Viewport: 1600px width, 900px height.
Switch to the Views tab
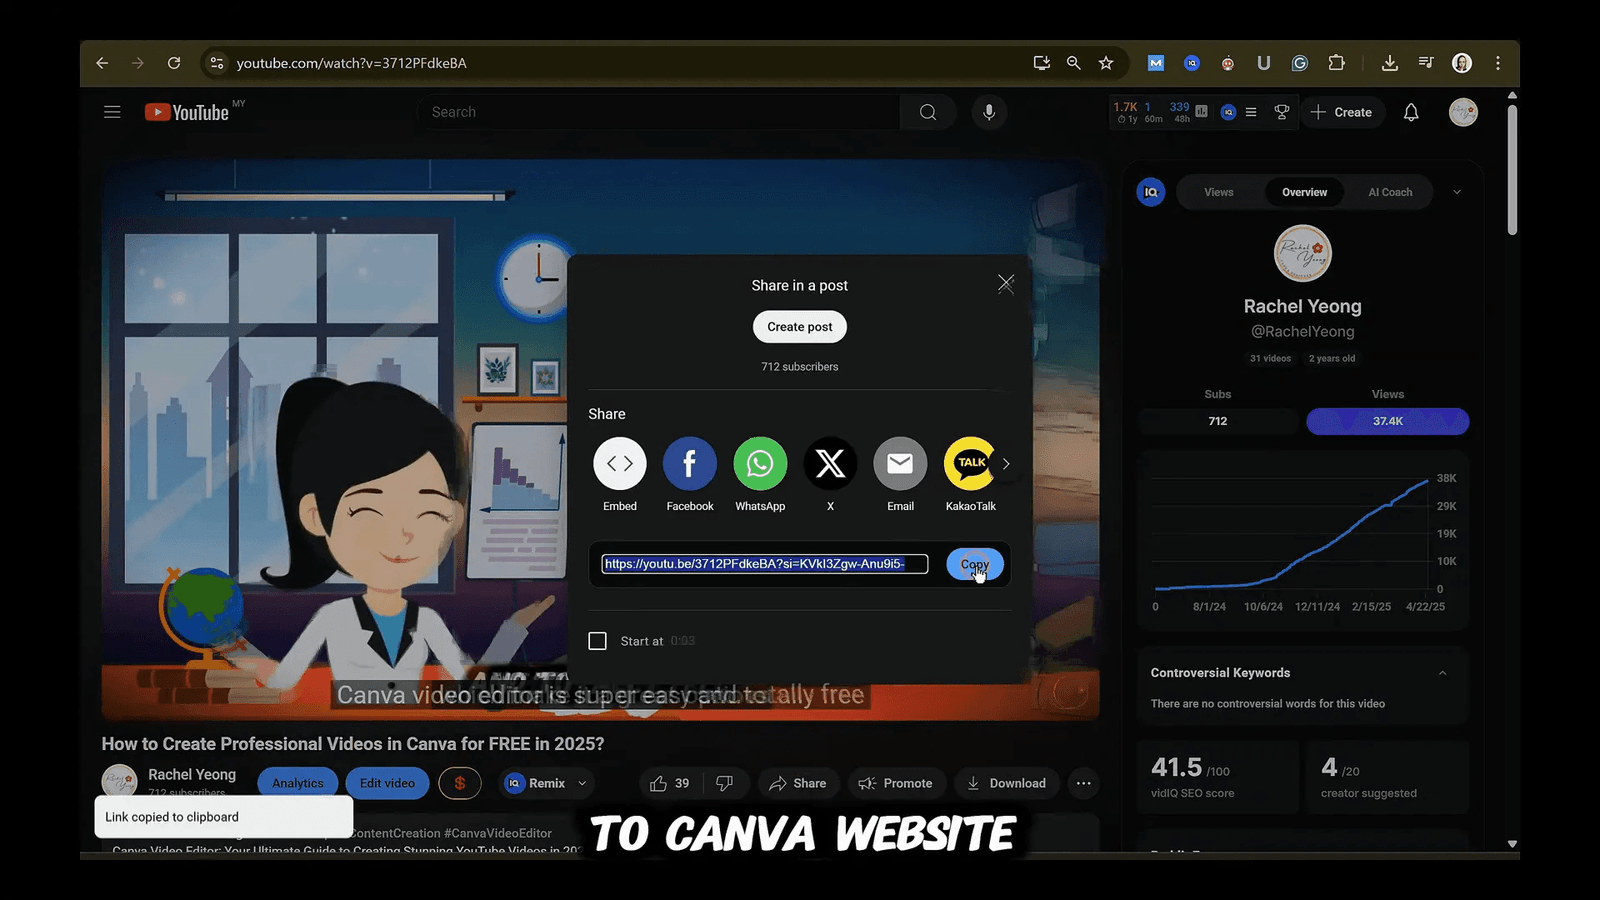1219,192
